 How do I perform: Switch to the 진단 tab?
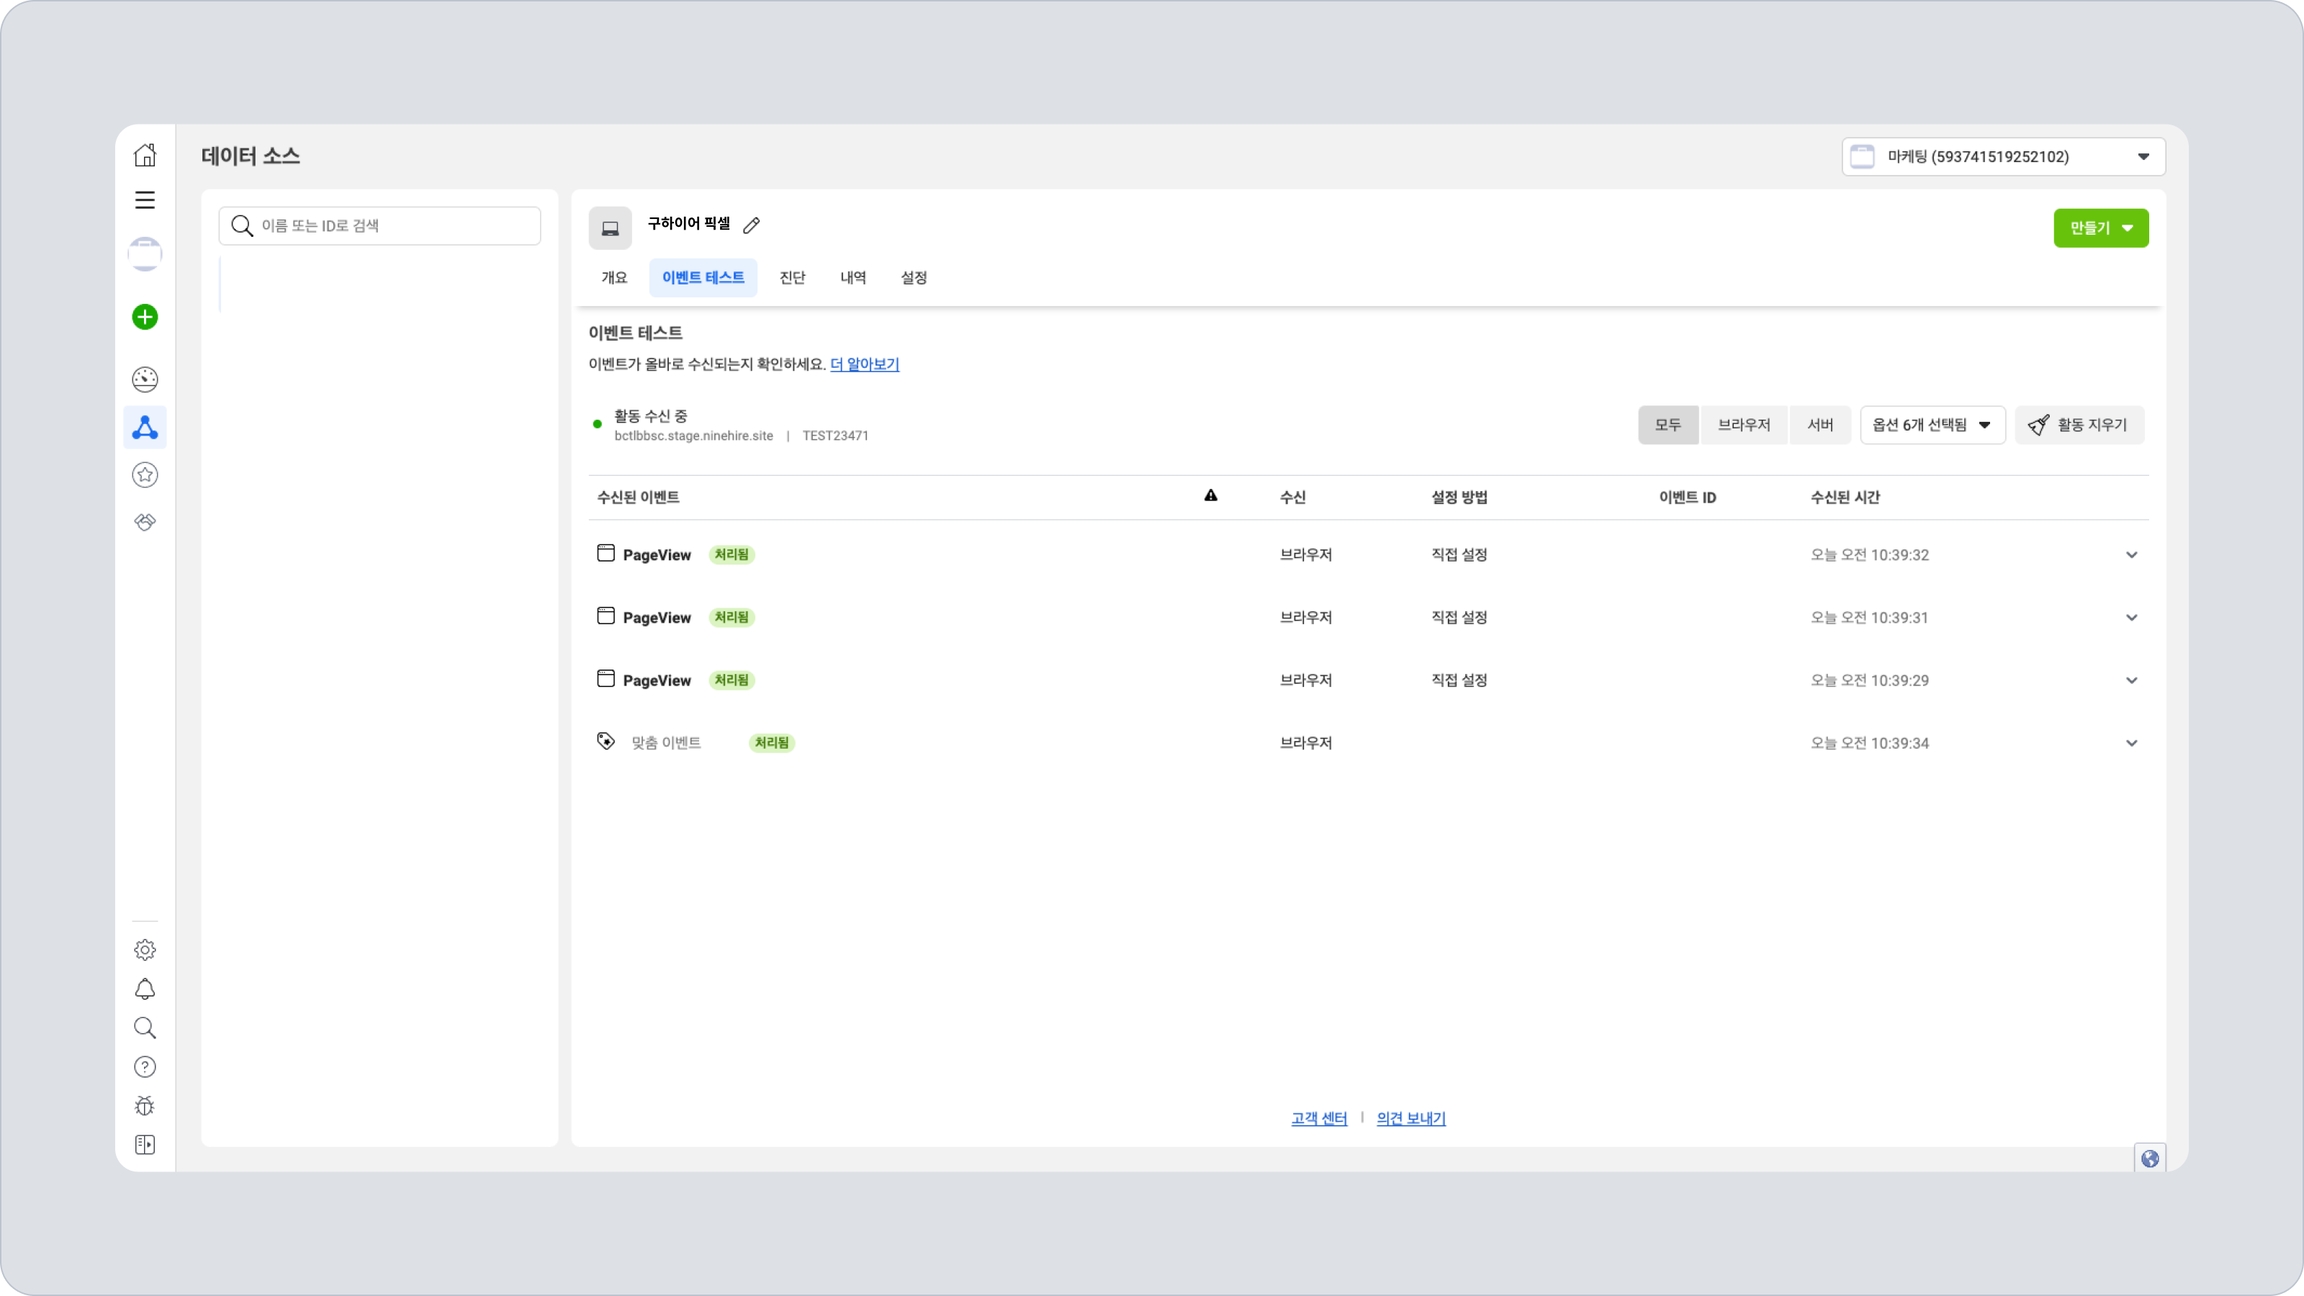[x=792, y=278]
